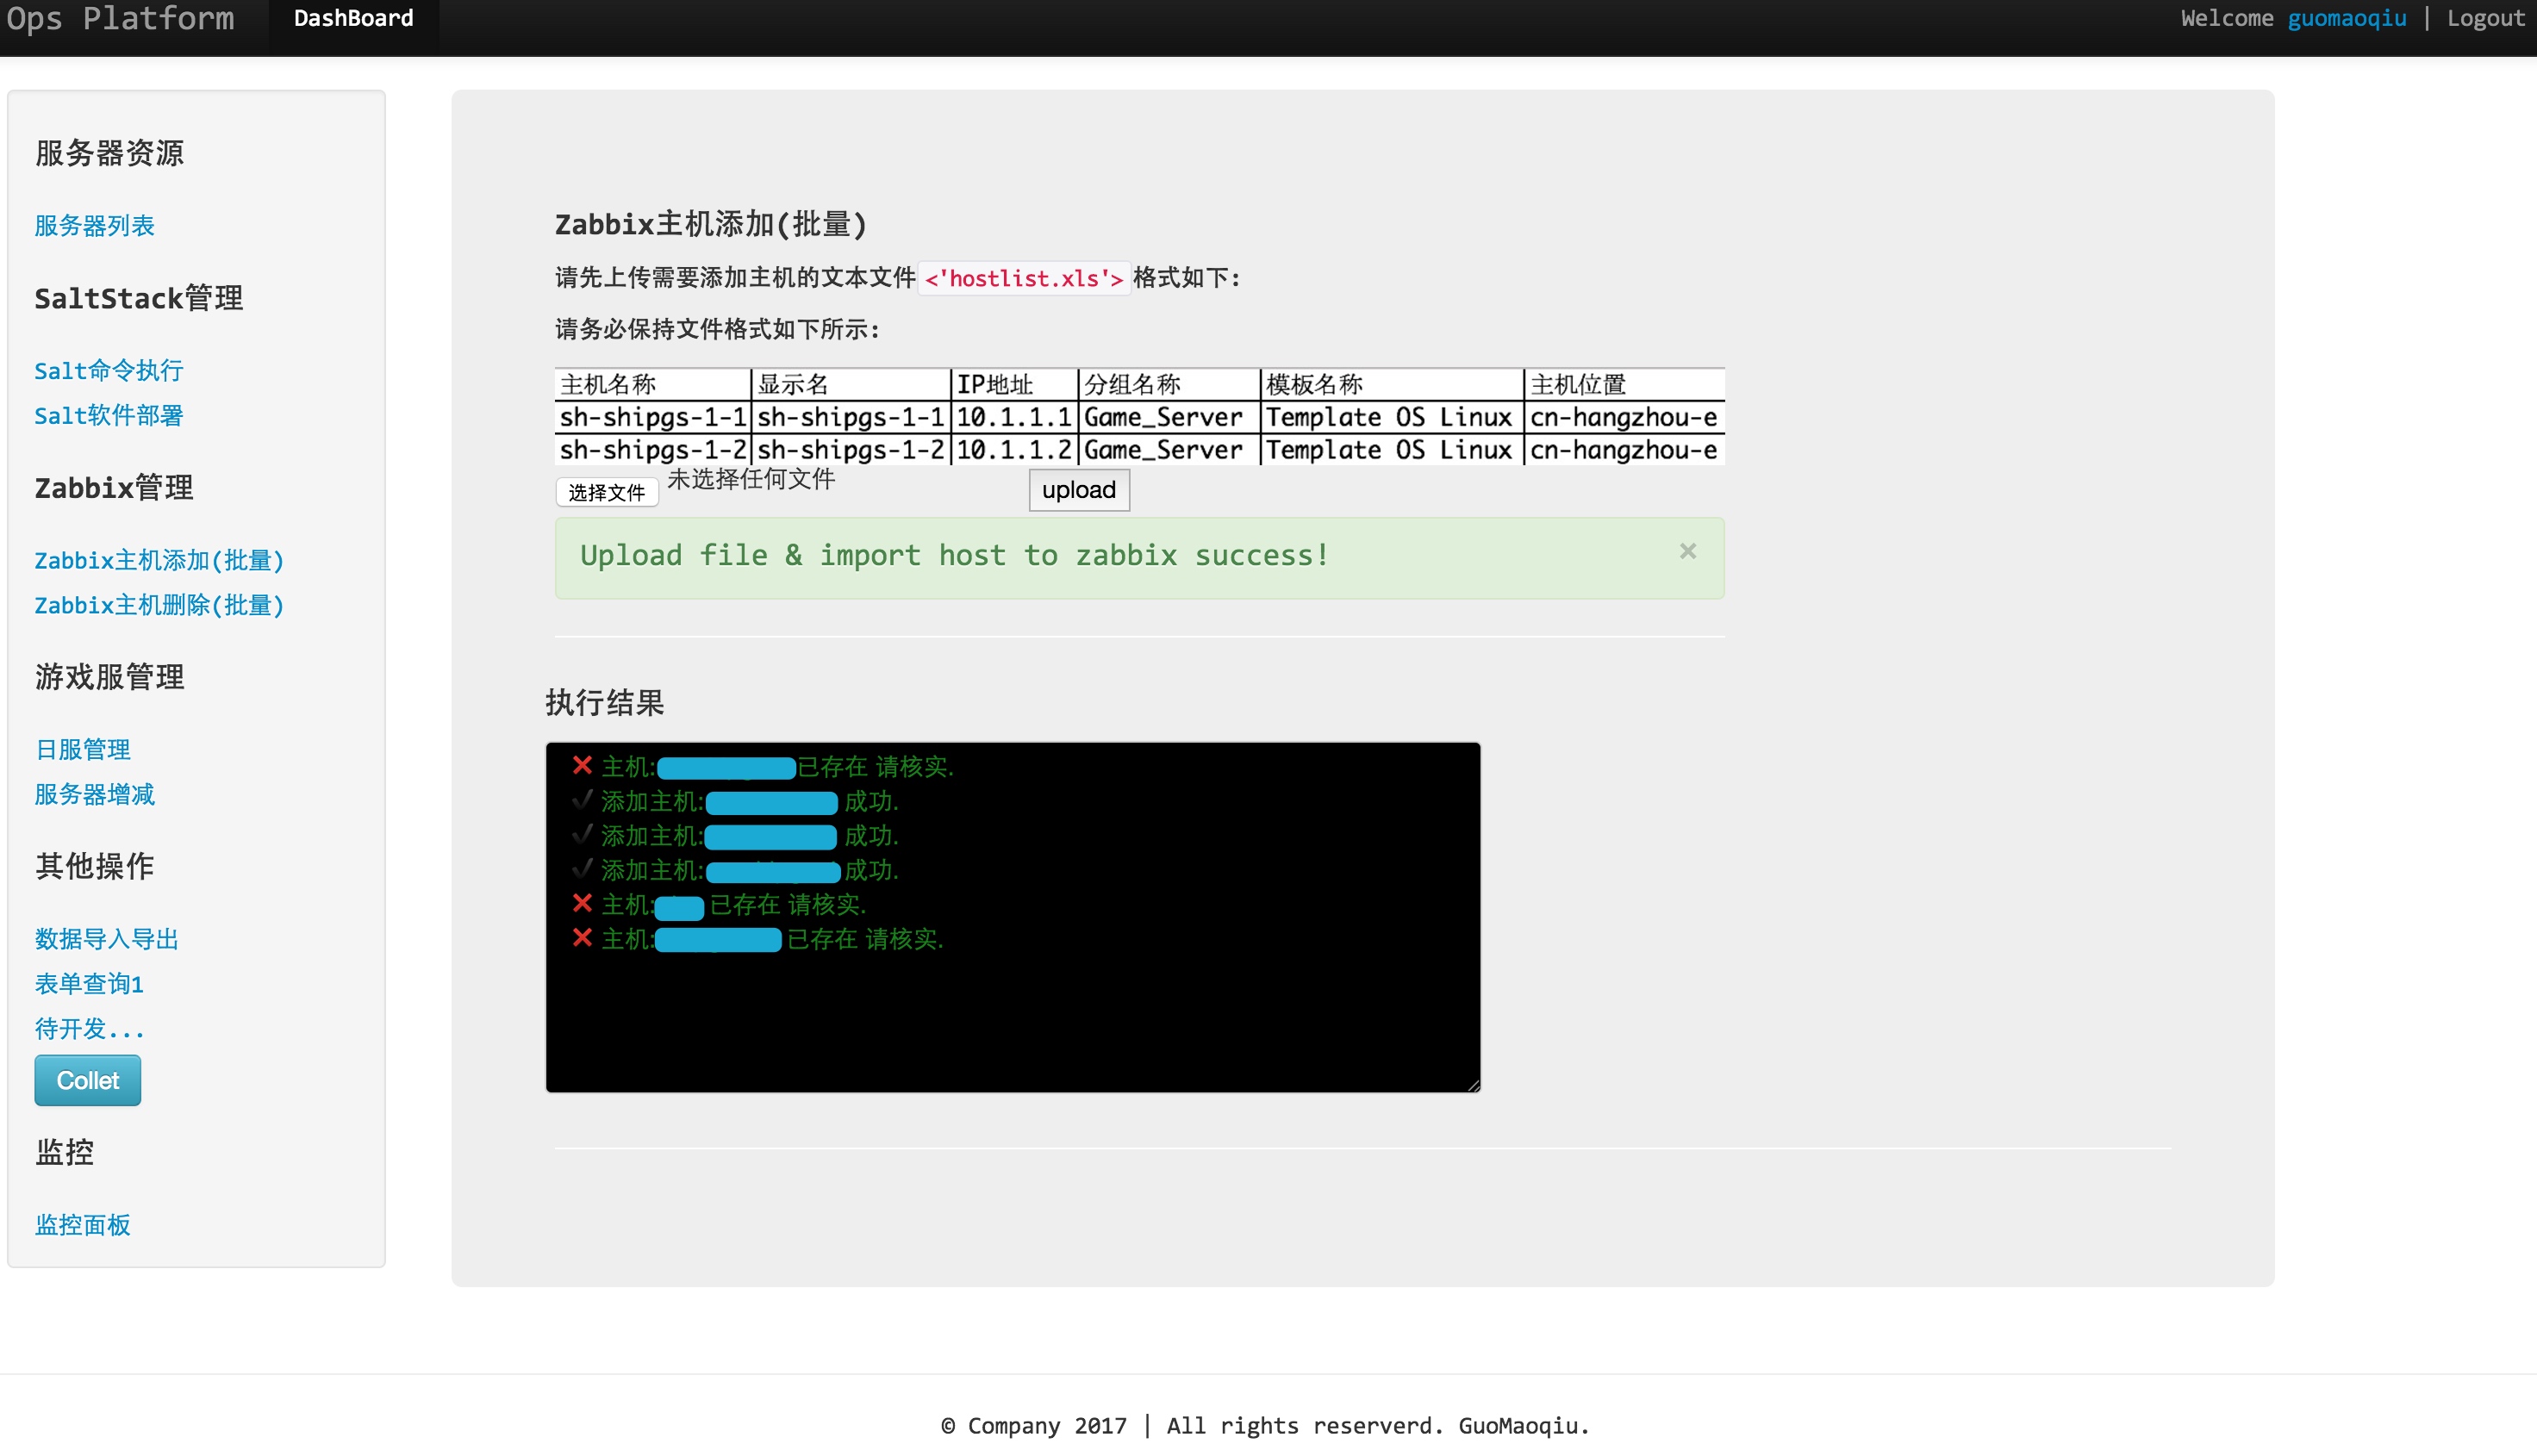Screen dimensions: 2537x1456
Task: Click the 10.1.1.1 IP address cell
Action: click(1014, 417)
